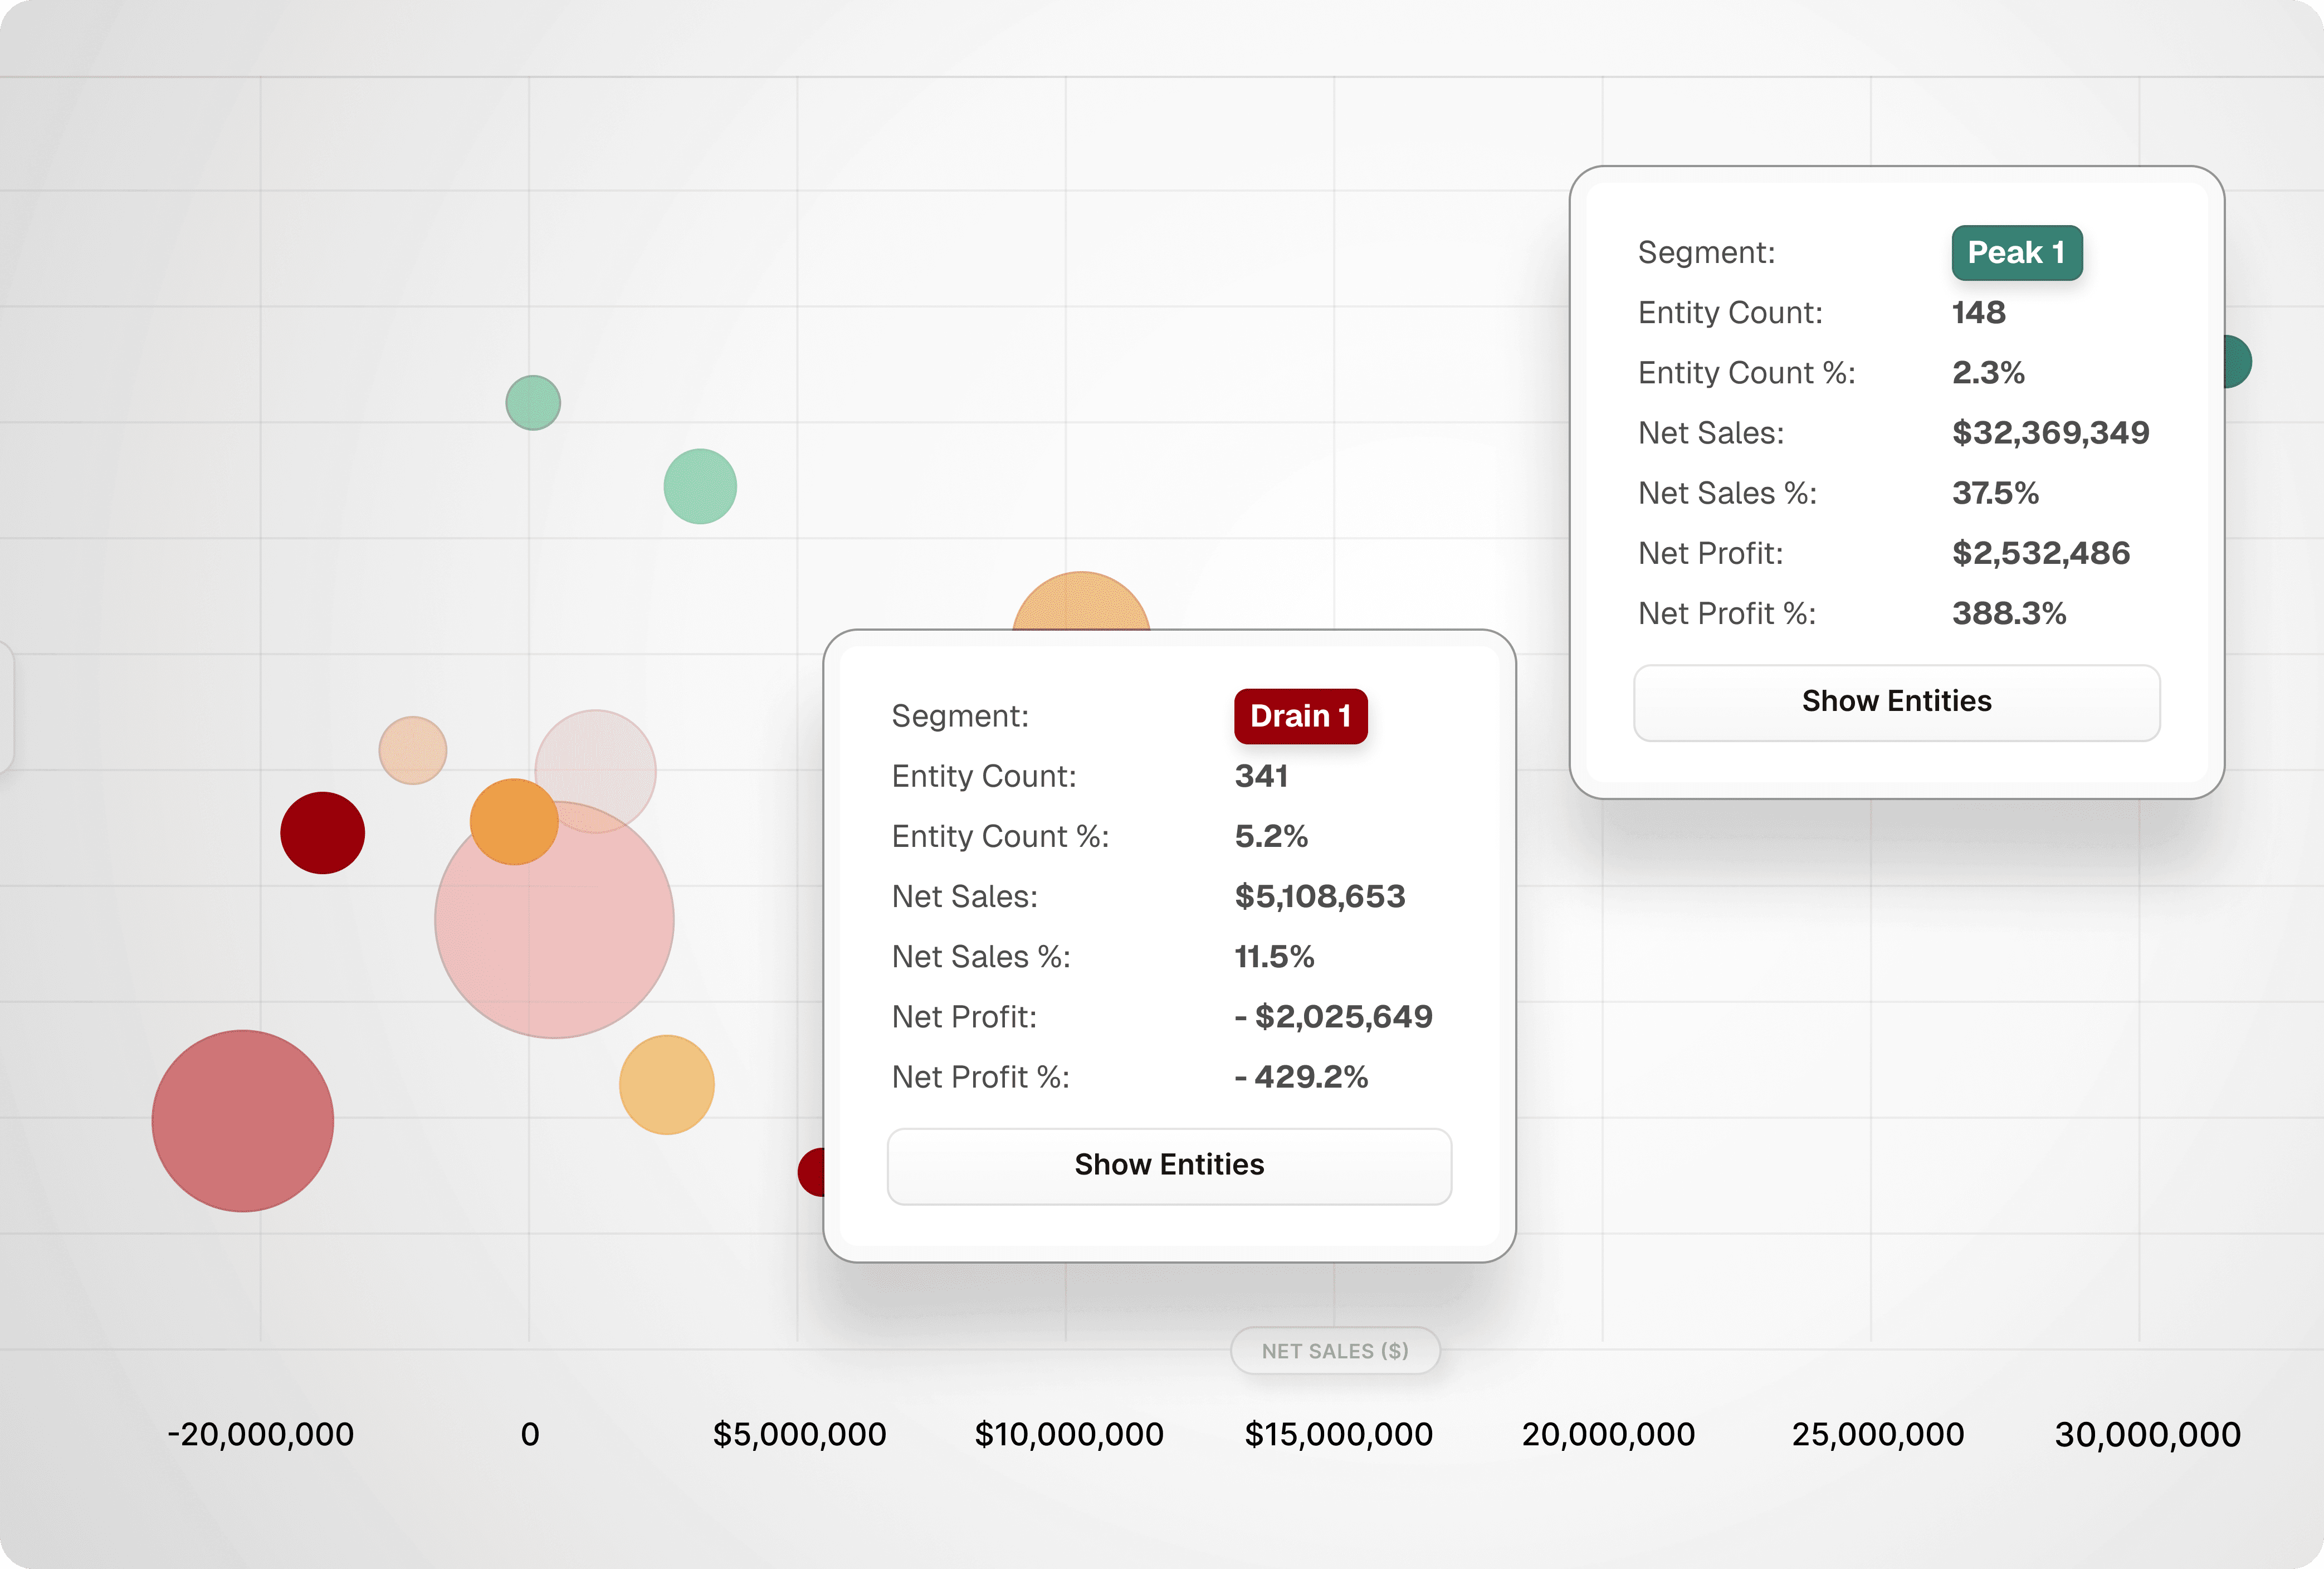Click dark red bubble left of Drain card
Screen dimensions: 2324x1569
click(811, 1172)
